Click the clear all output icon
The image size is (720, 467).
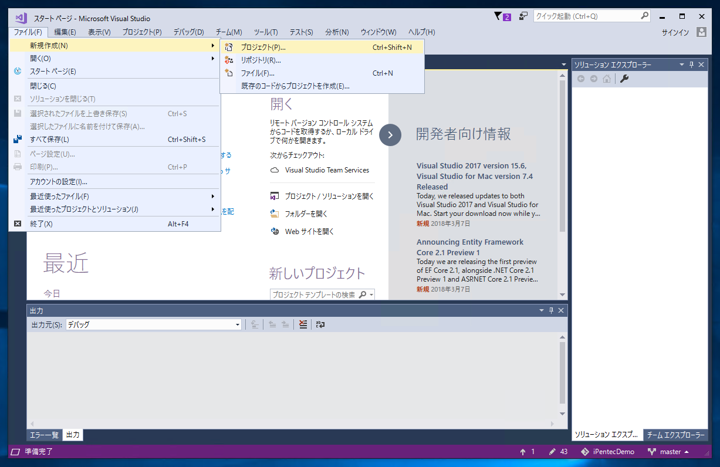coord(303,325)
